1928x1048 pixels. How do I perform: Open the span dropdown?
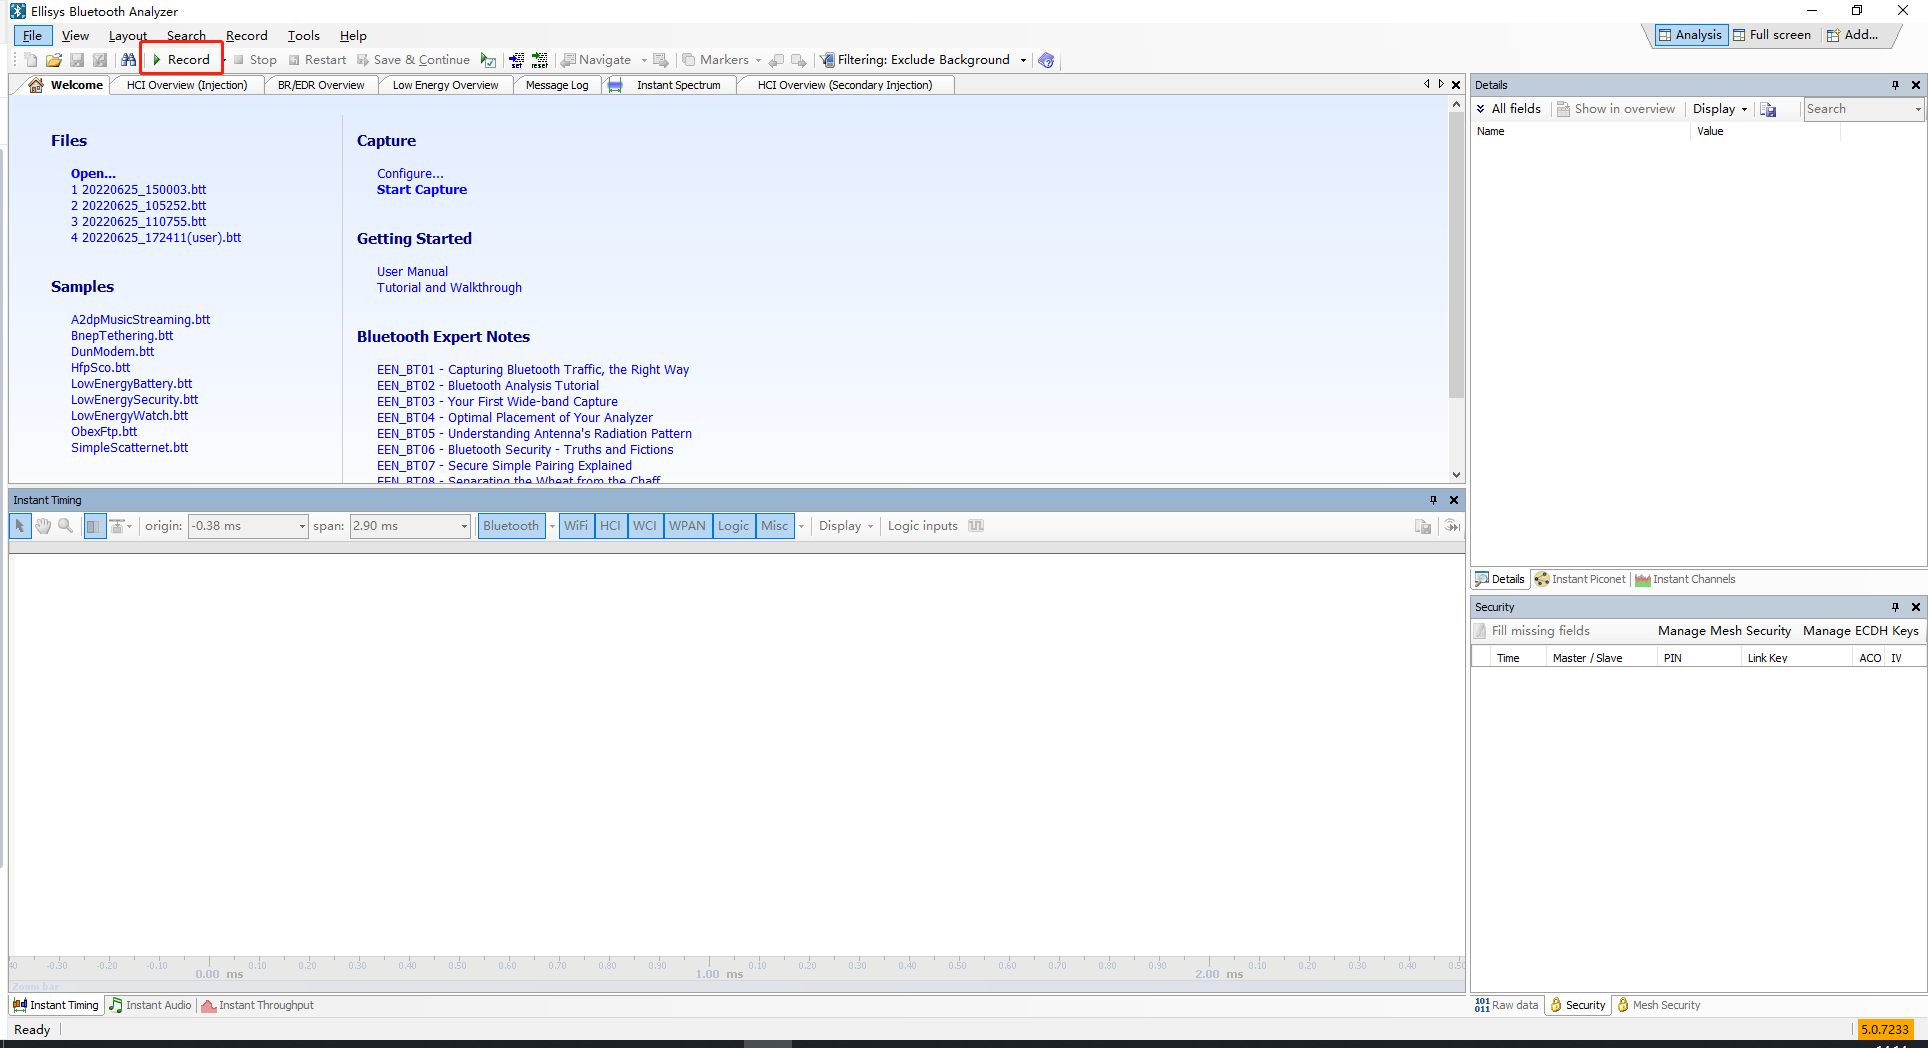click(x=464, y=526)
